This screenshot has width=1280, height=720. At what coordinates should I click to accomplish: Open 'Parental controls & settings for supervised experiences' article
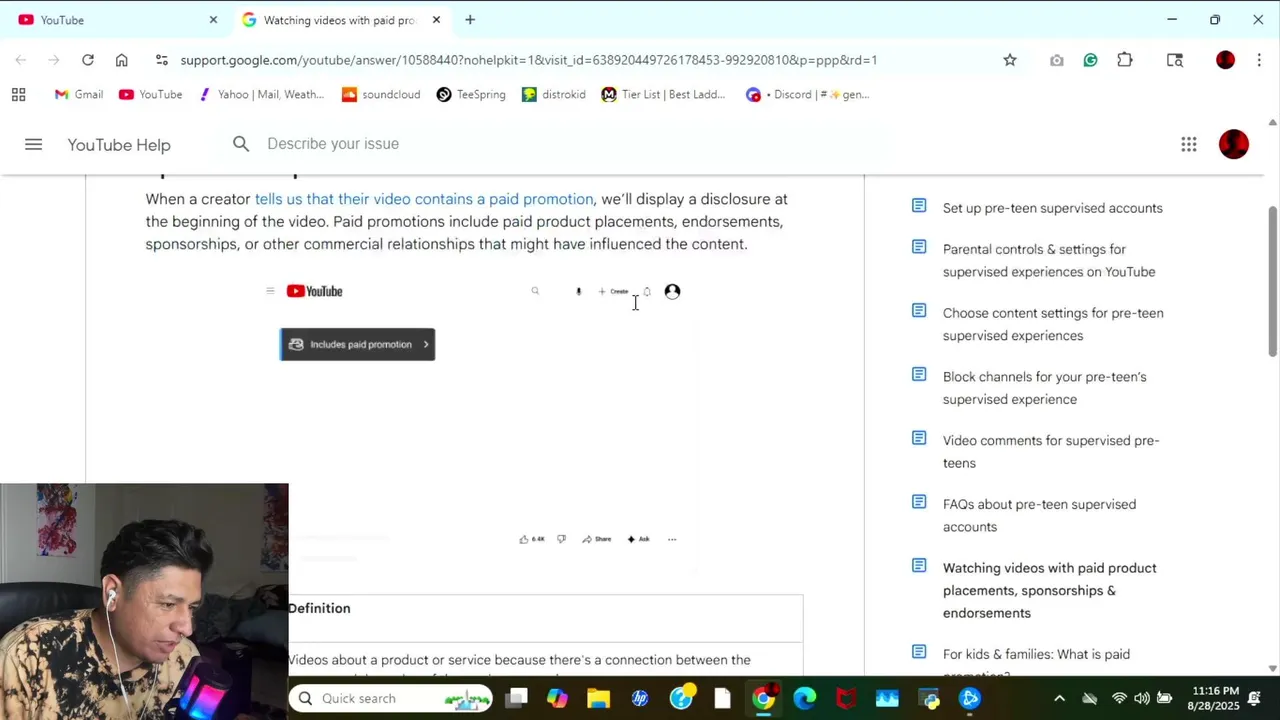1049,260
